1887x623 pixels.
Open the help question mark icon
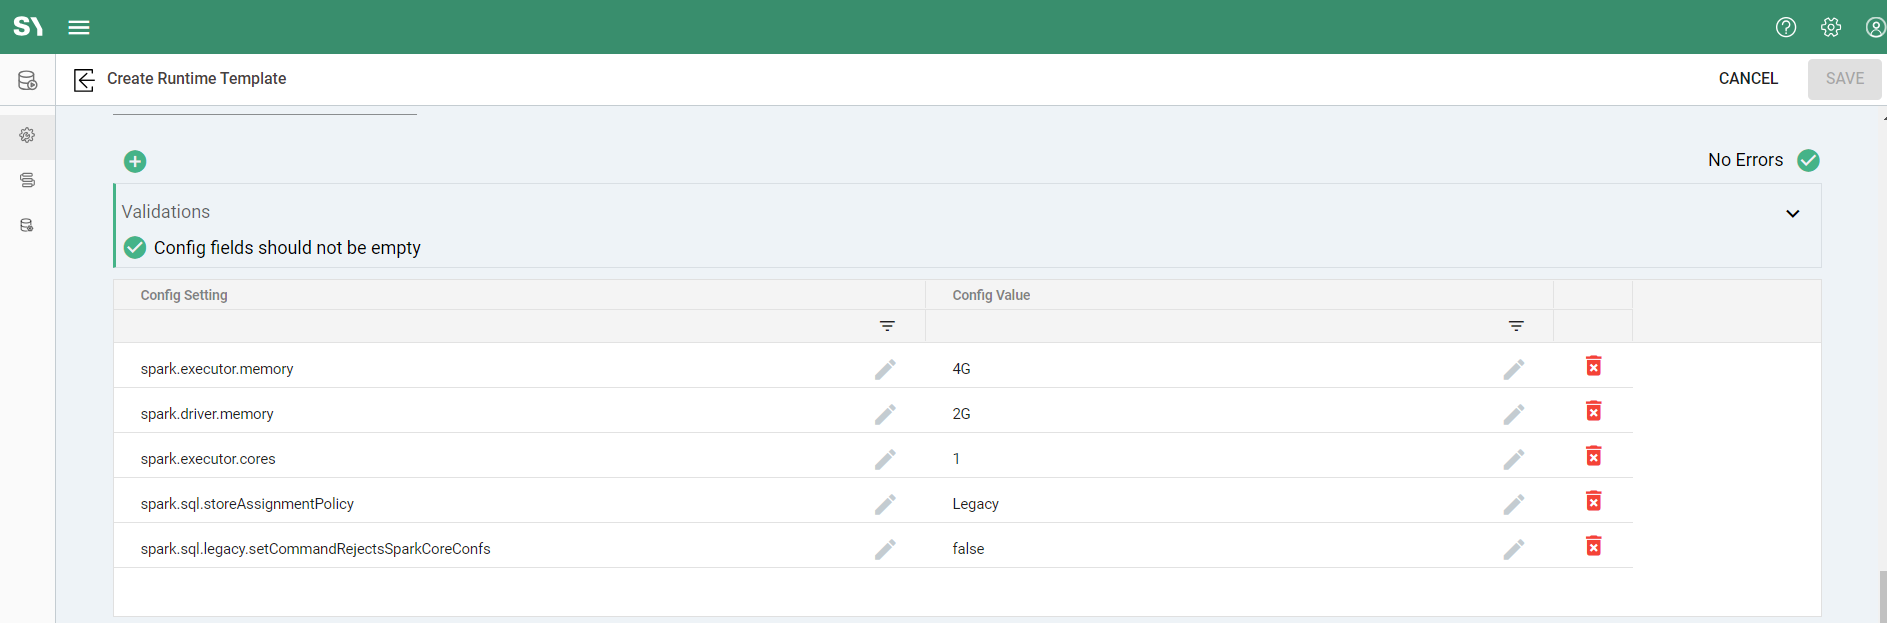1785,27
